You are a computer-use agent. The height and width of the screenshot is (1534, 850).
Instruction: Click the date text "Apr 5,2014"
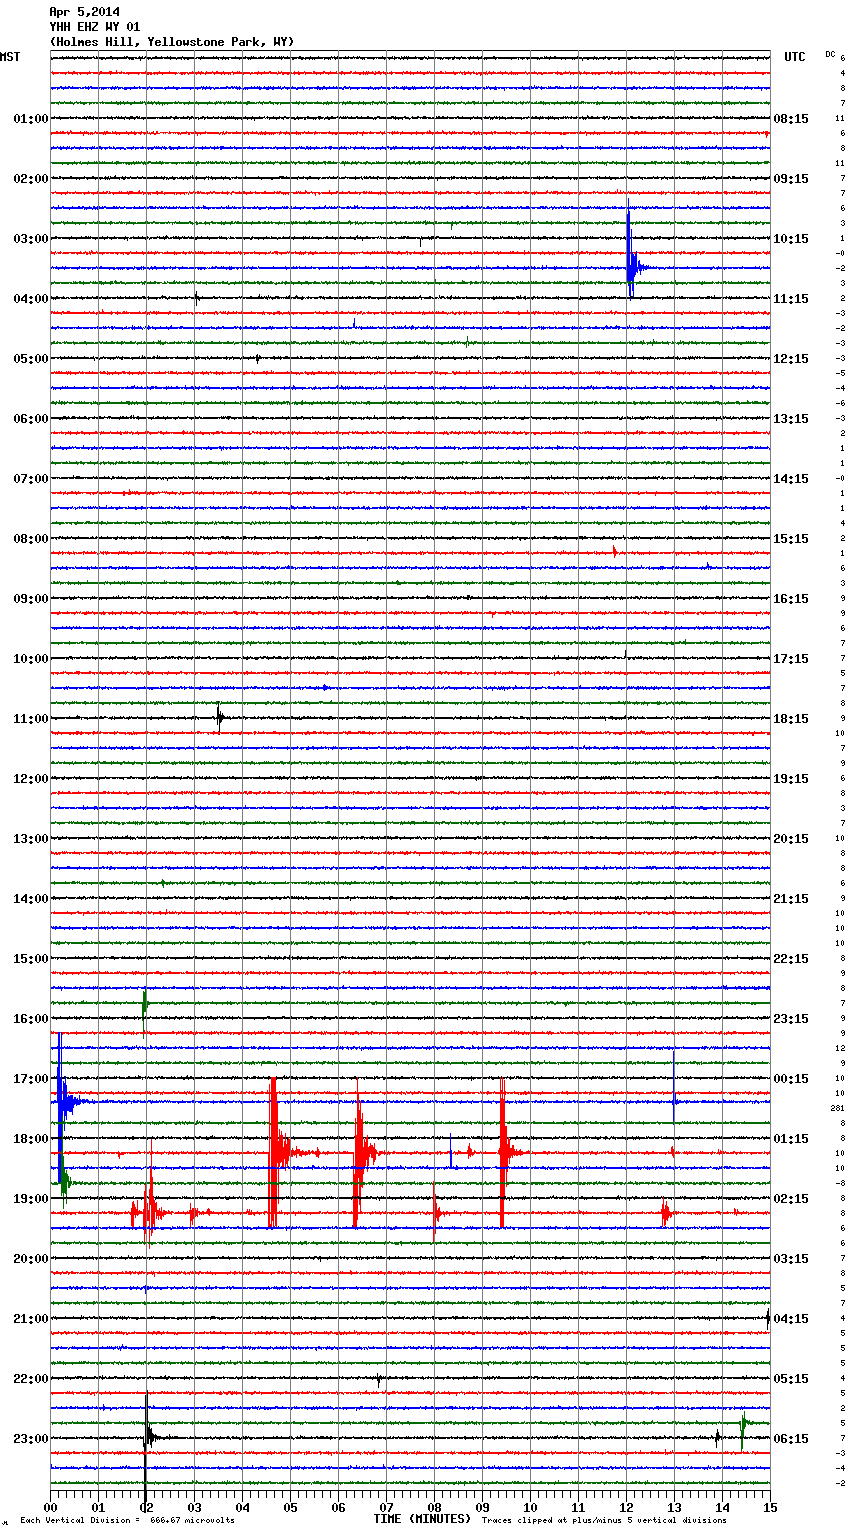84,13
